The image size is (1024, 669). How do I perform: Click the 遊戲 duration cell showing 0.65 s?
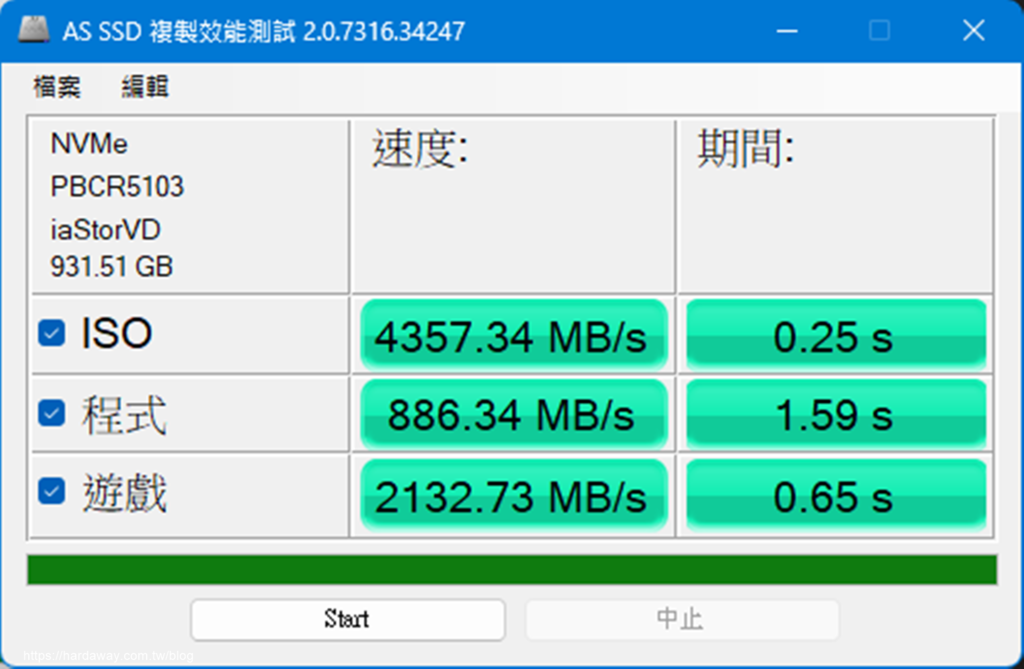837,494
